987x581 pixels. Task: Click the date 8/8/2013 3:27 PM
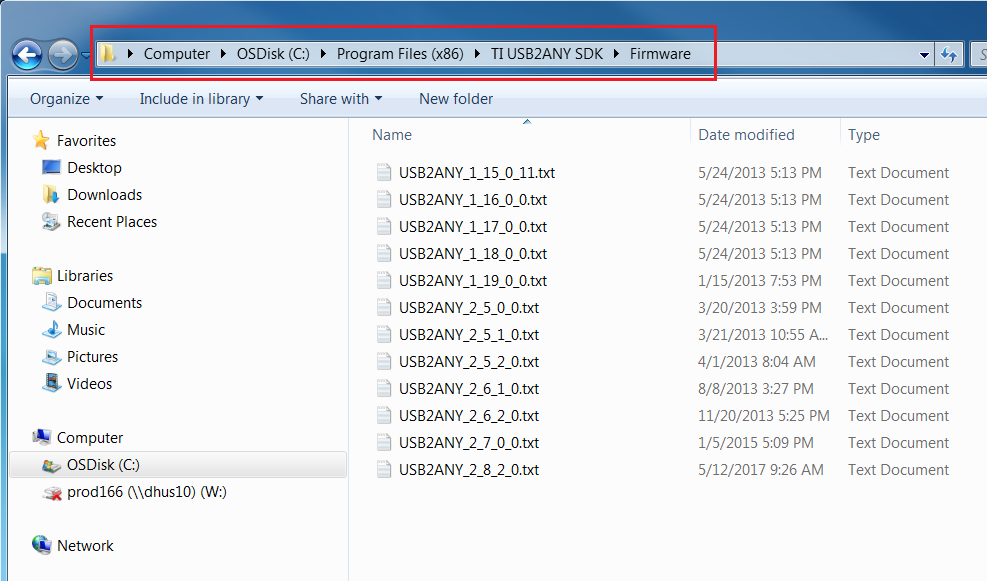point(755,389)
